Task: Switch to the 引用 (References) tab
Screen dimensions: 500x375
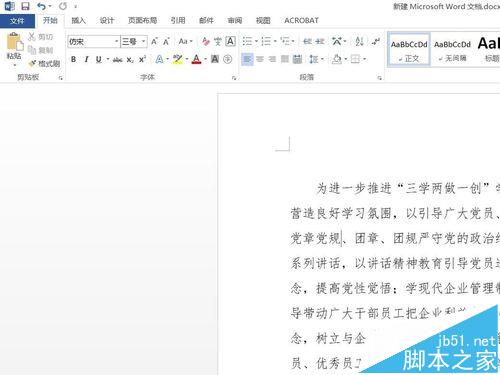Action: 178,21
